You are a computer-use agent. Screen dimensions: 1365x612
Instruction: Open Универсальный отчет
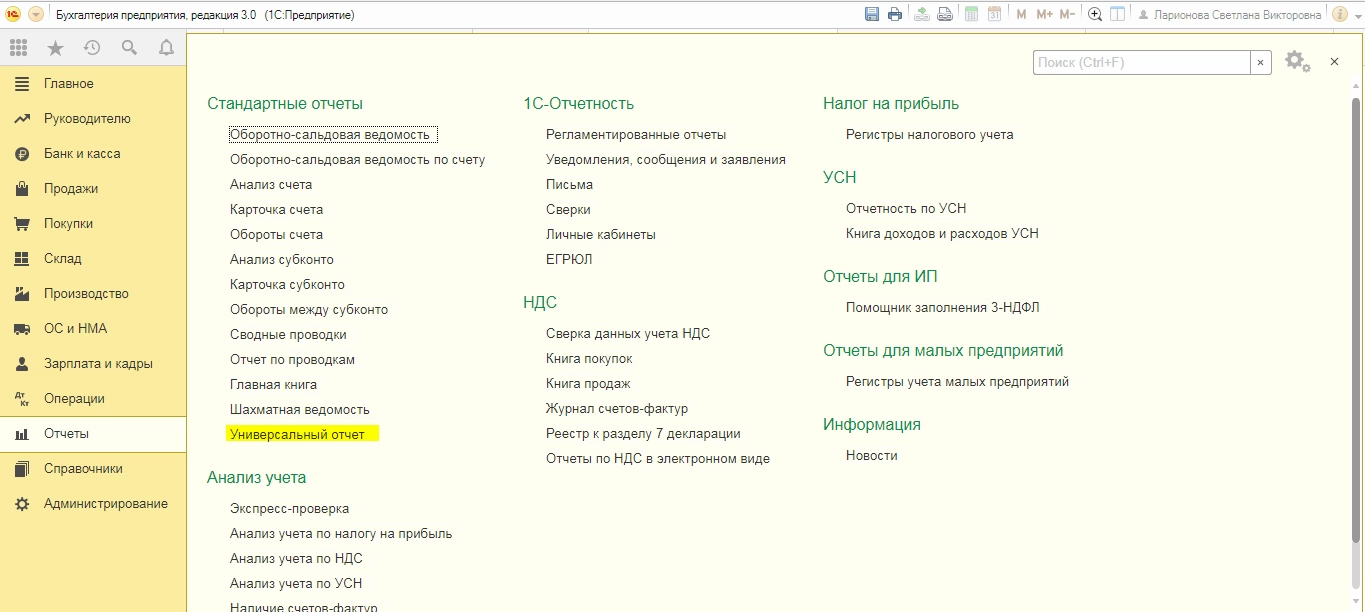pyautogui.click(x=297, y=434)
